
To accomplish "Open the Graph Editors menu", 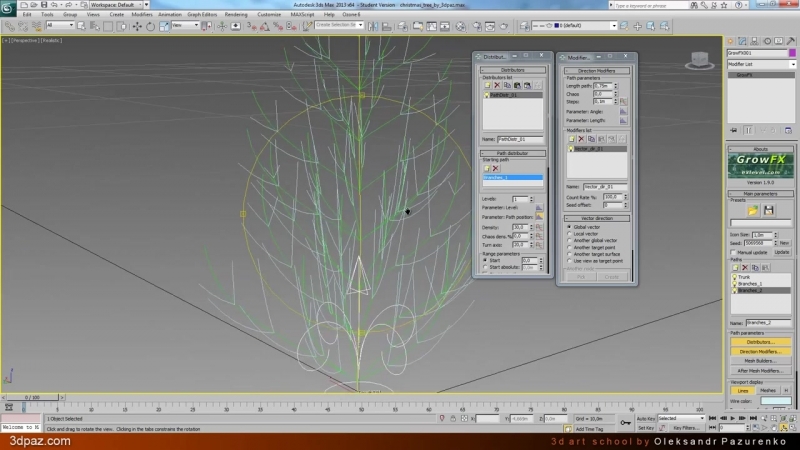I will point(201,15).
